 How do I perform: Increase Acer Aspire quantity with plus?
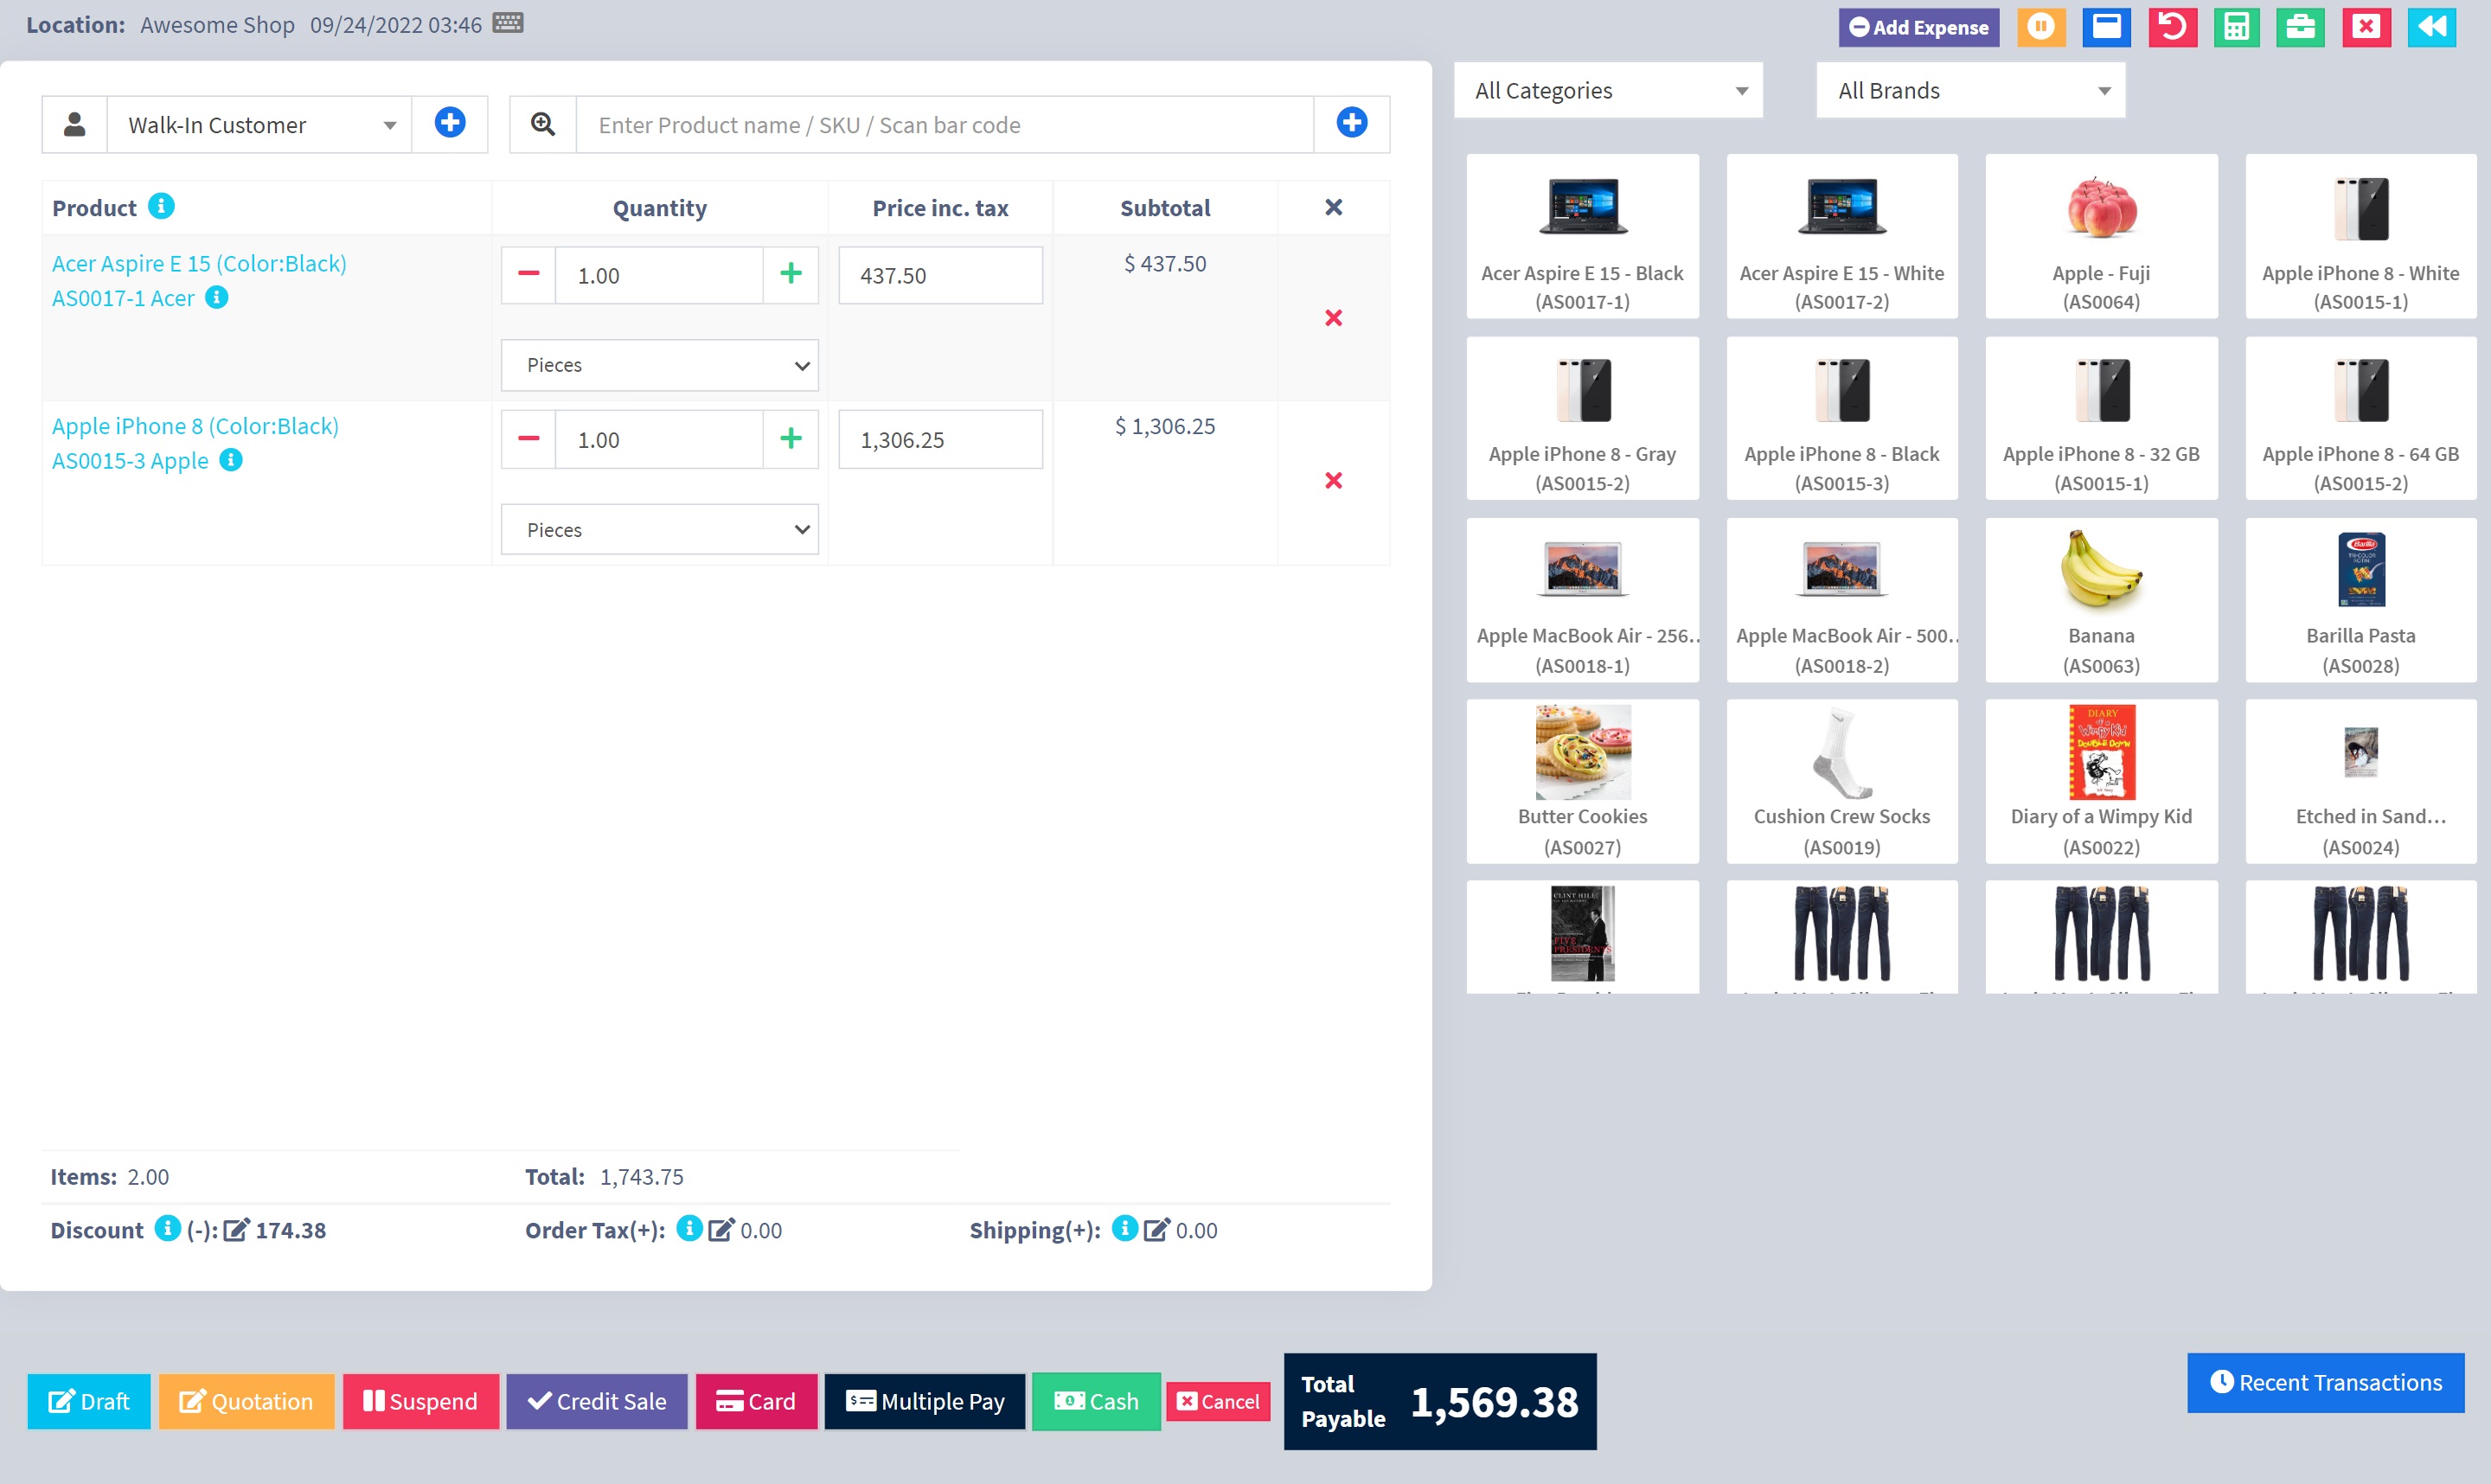(x=790, y=275)
